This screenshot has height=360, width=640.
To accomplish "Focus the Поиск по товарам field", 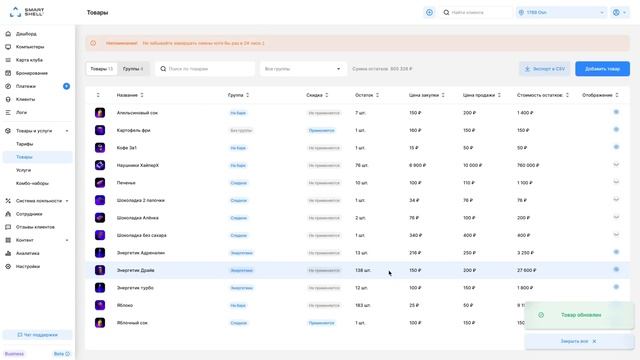I will tap(205, 69).
